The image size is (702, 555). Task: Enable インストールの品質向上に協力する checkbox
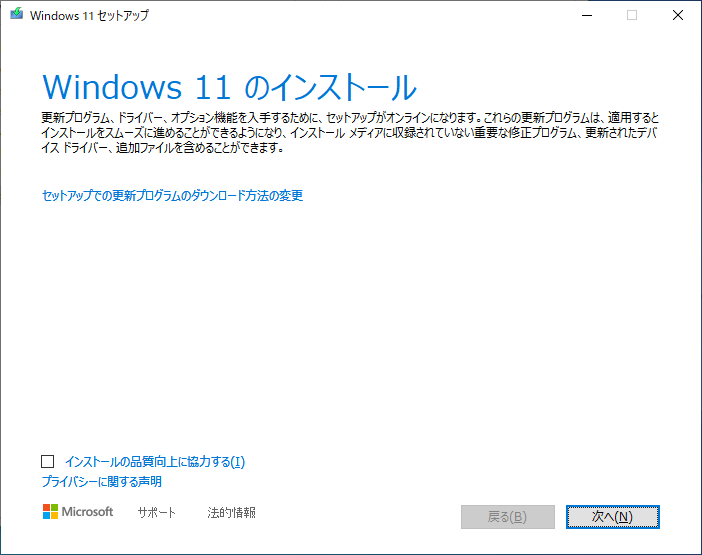[x=47, y=461]
